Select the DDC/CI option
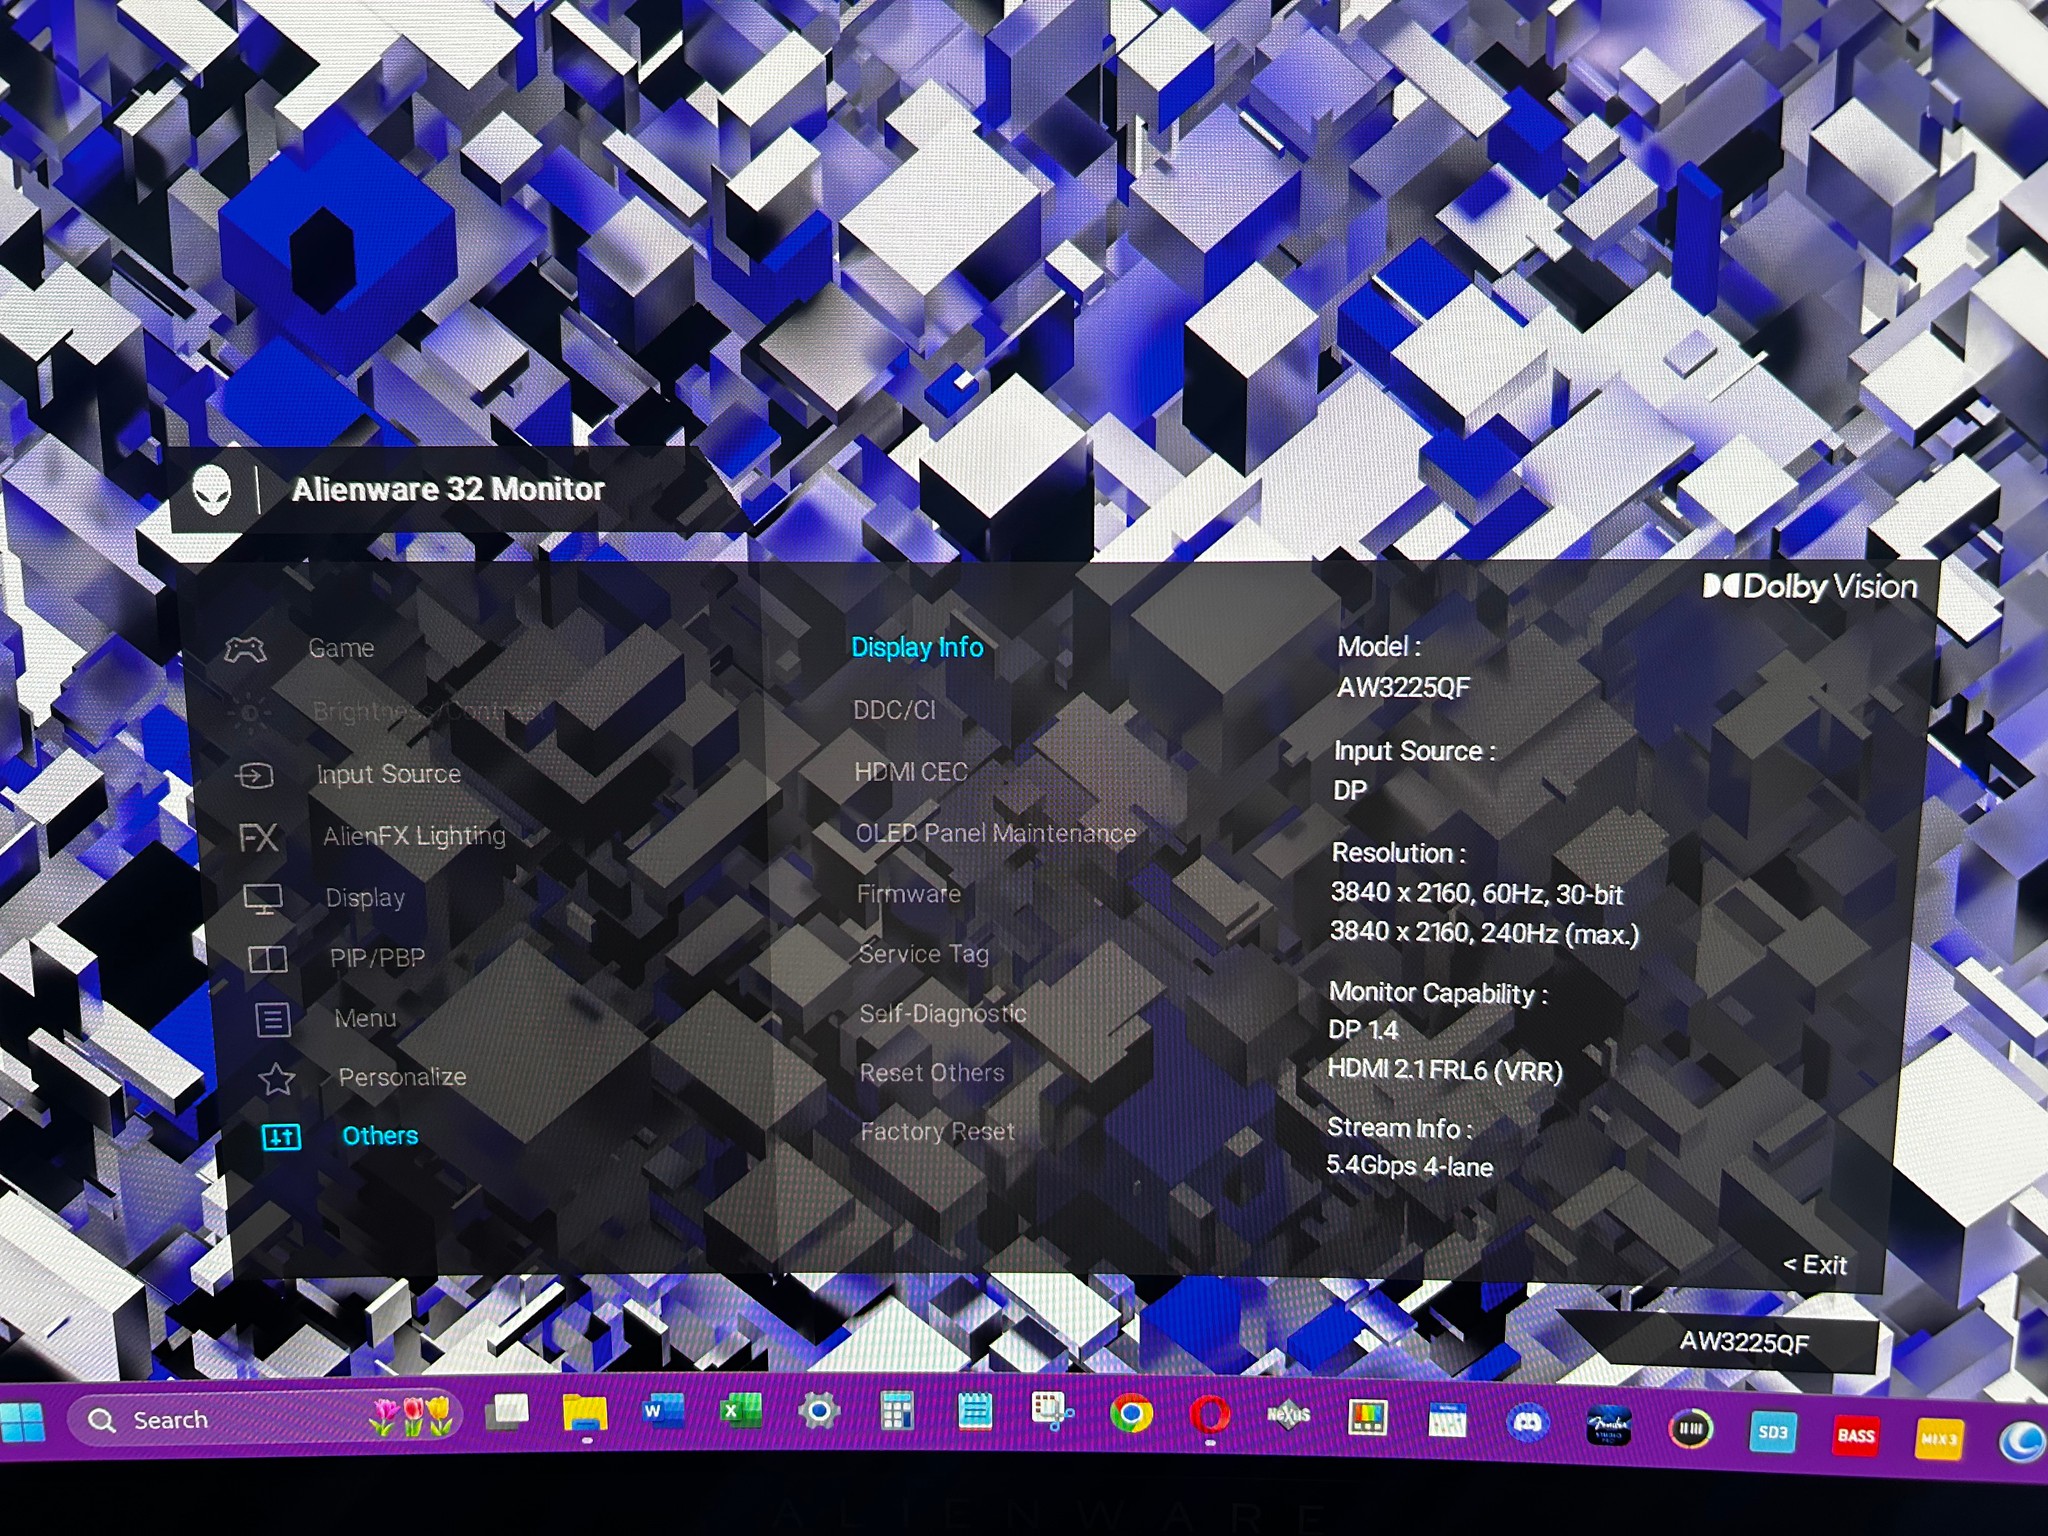The width and height of the screenshot is (2048, 1536). (x=894, y=710)
